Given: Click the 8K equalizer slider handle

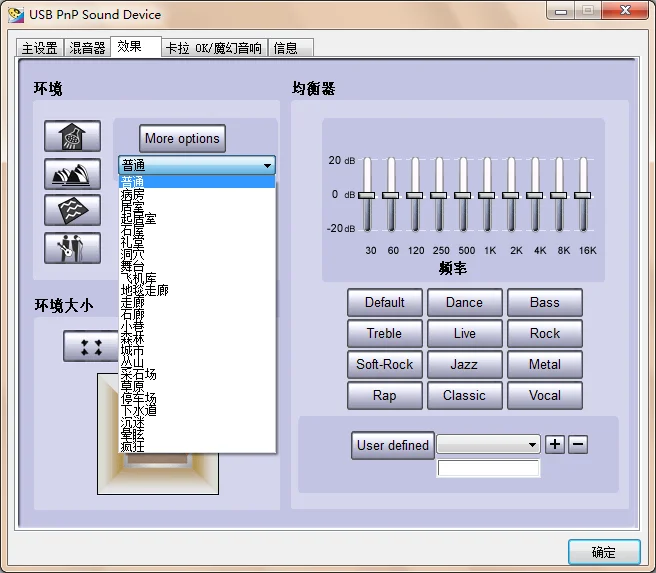Looking at the screenshot, I should [559, 195].
